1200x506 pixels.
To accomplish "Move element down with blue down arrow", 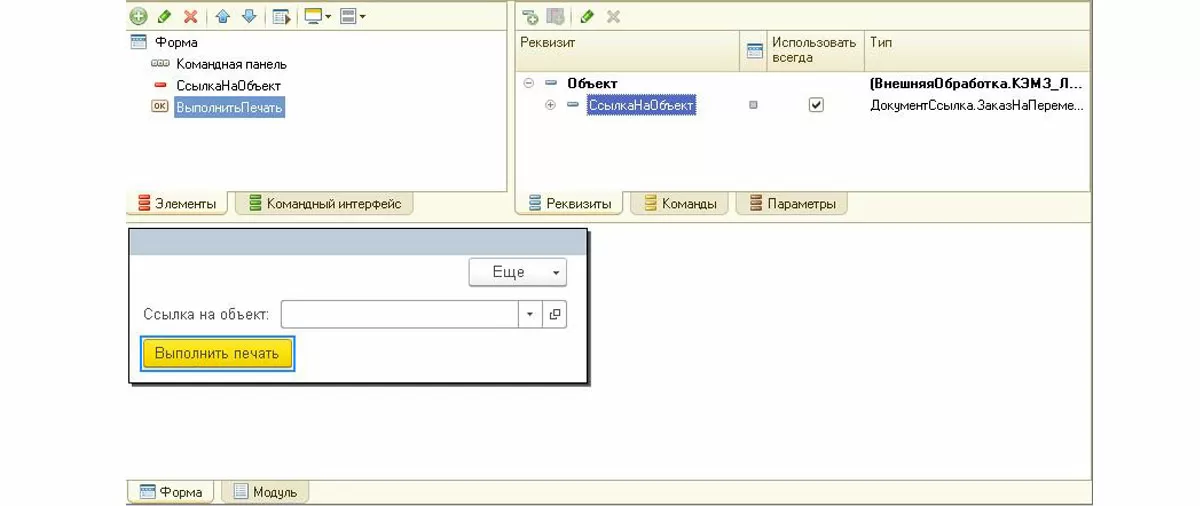I will point(249,17).
